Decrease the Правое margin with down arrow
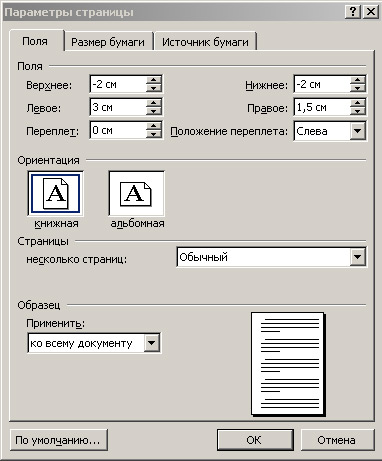This screenshot has width=382, height=461. pos(358,111)
